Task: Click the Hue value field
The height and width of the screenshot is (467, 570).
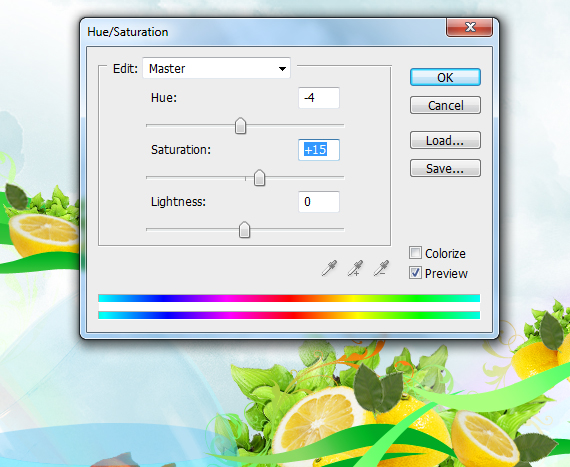Action: (319, 98)
